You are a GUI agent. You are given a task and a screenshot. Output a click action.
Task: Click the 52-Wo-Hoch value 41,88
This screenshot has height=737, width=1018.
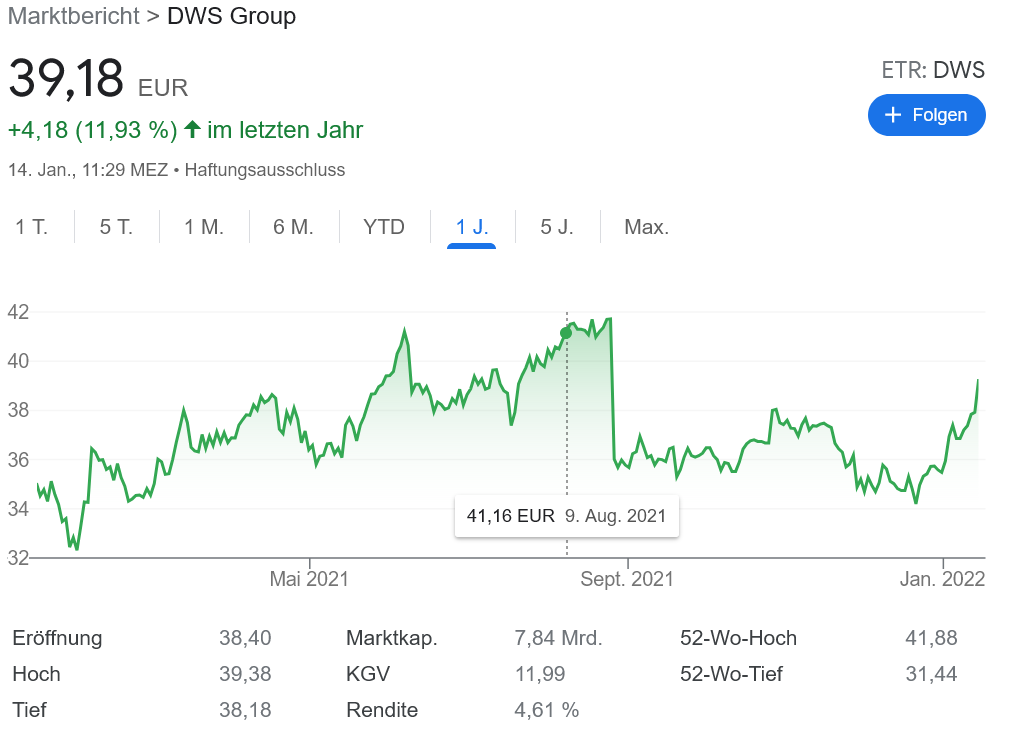click(x=931, y=638)
